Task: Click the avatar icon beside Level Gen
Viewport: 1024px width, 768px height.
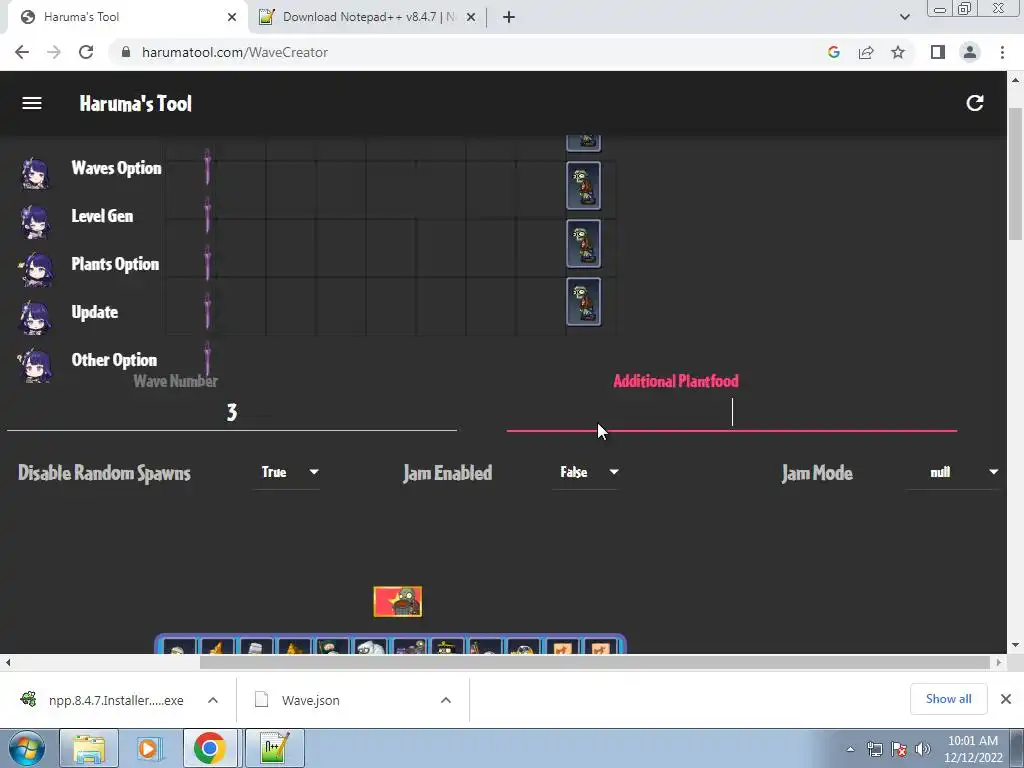Action: pyautogui.click(x=35, y=221)
